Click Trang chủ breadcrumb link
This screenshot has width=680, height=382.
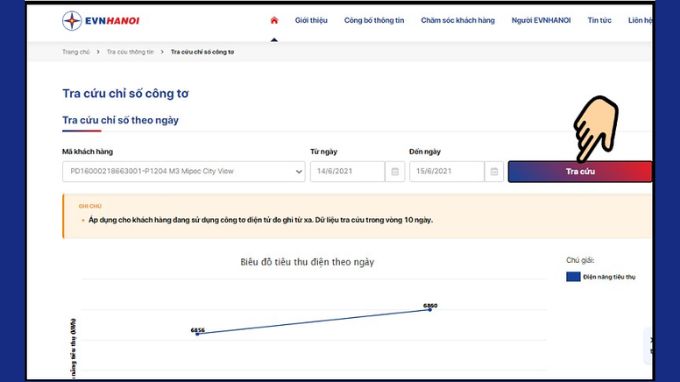[x=76, y=52]
